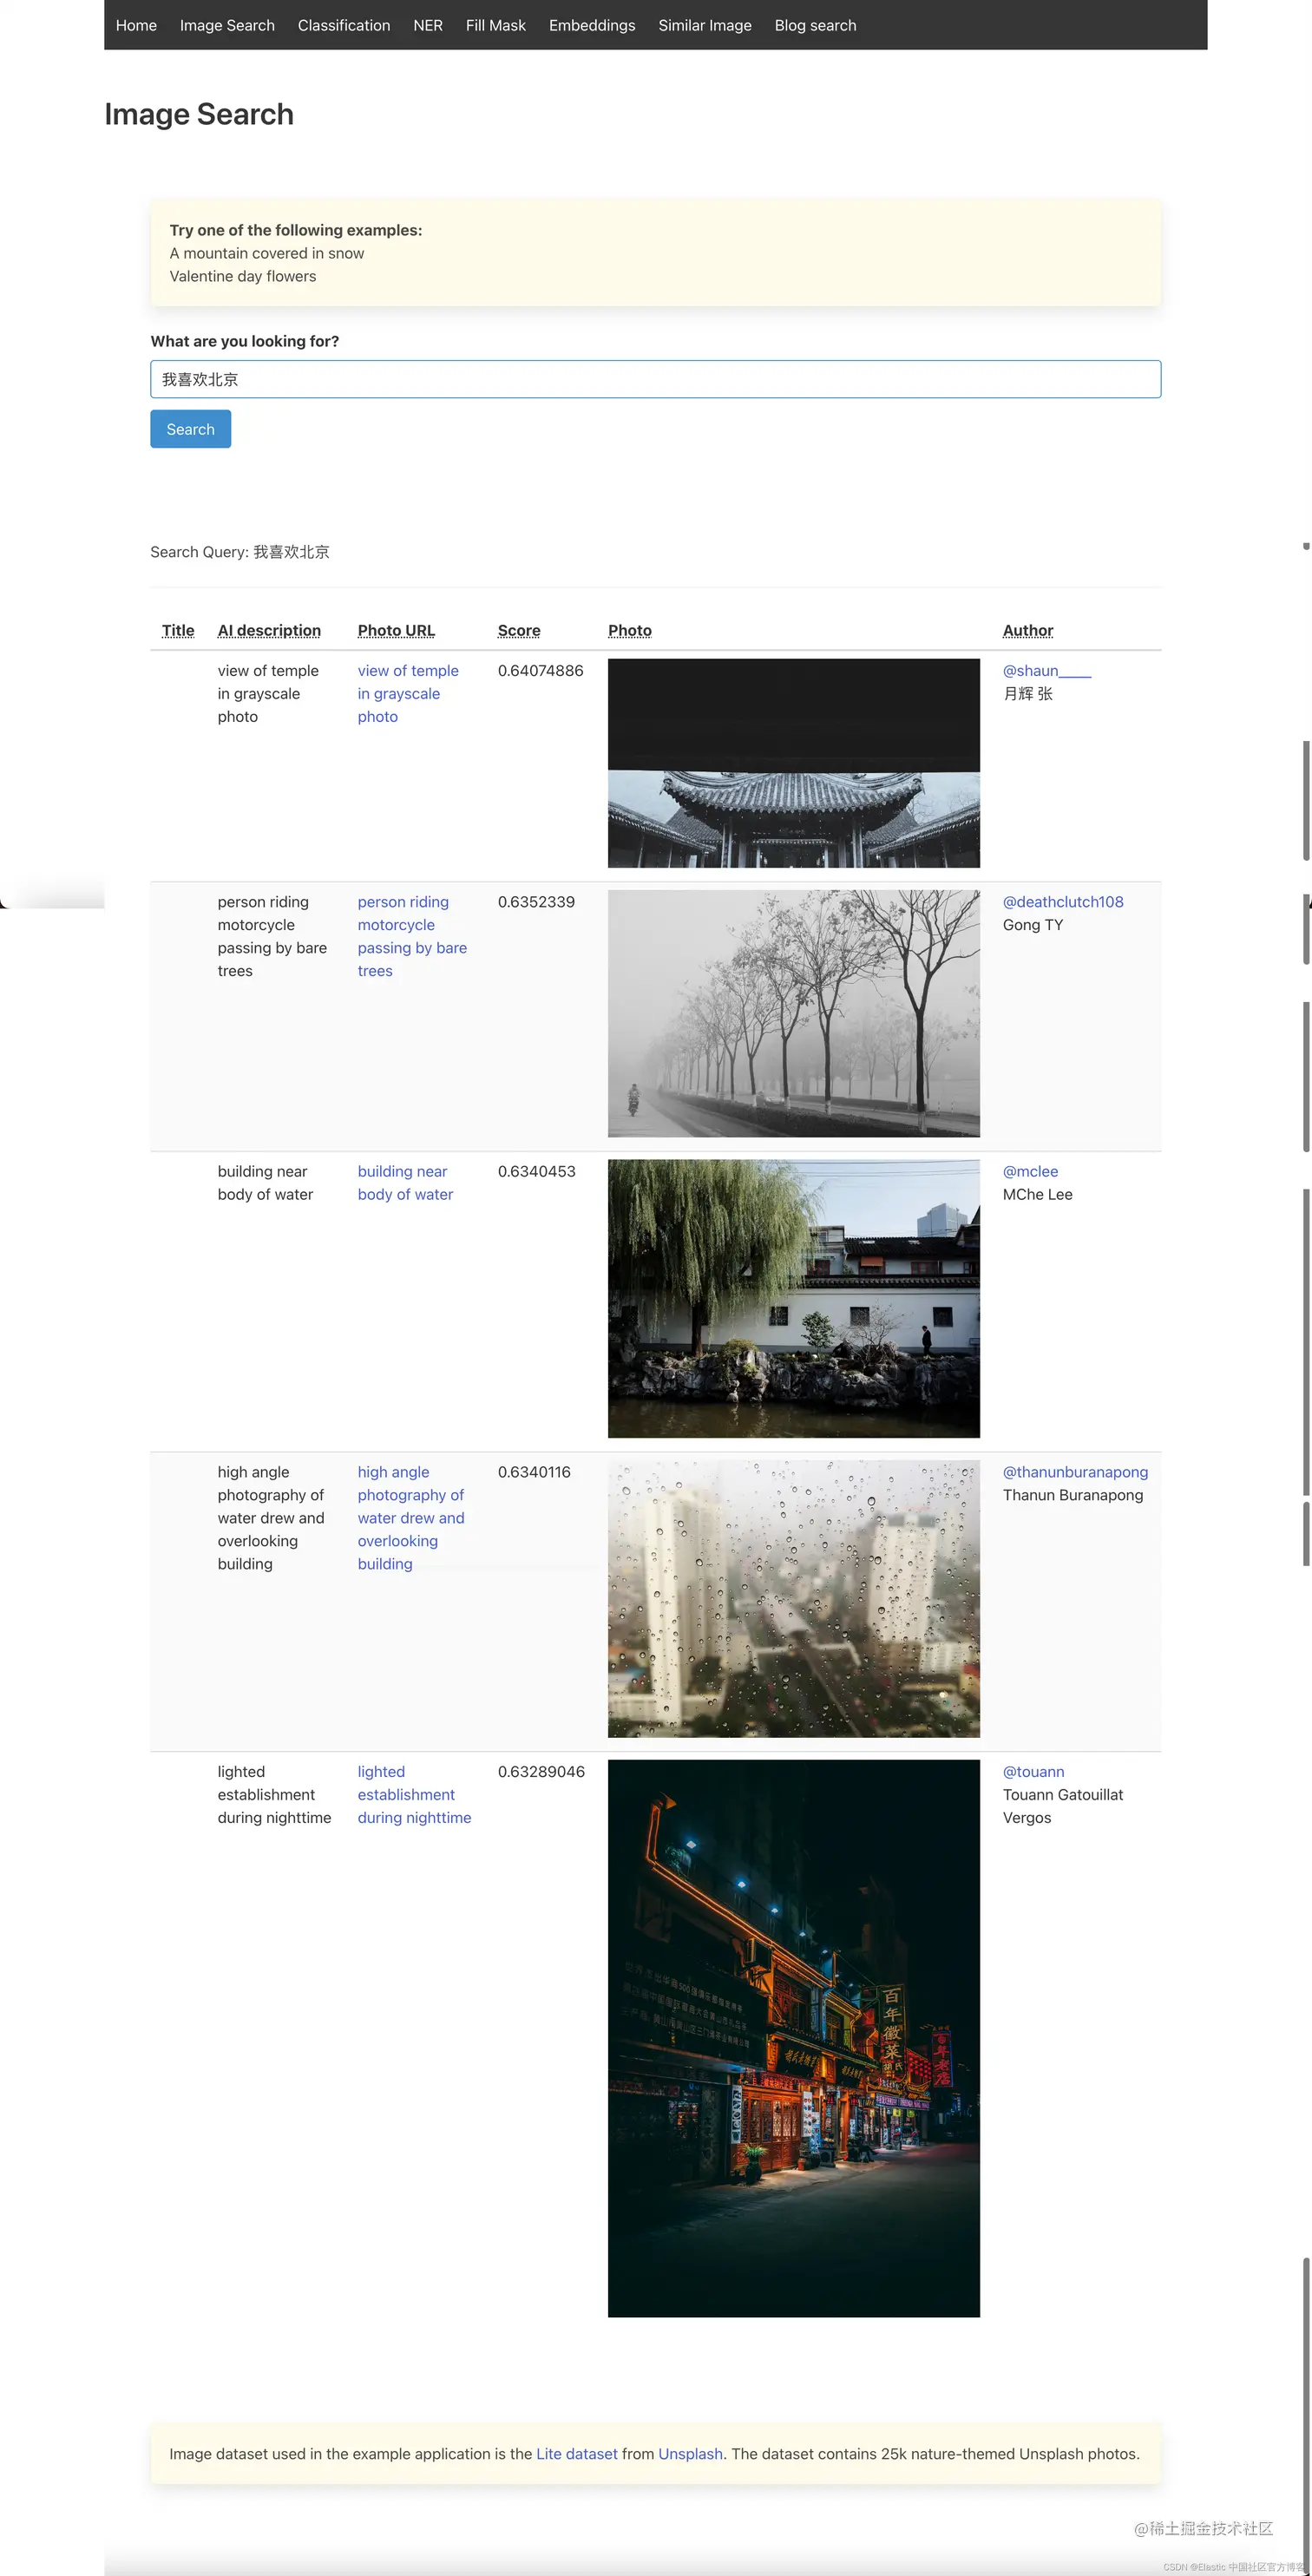The width and height of the screenshot is (1312, 2576).
Task: Click the neon-lit night street photo
Action: click(794, 2038)
